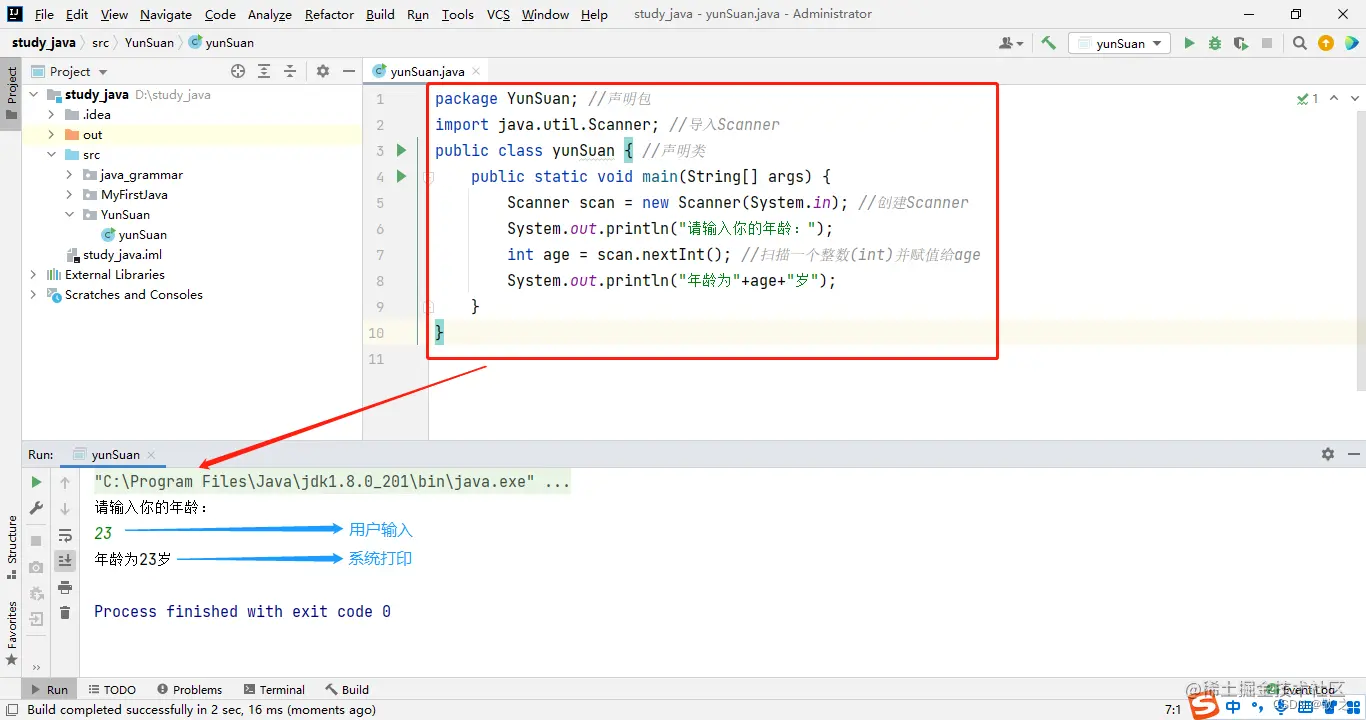
Task: Click the Stop button in top toolbar
Action: 1267,43
